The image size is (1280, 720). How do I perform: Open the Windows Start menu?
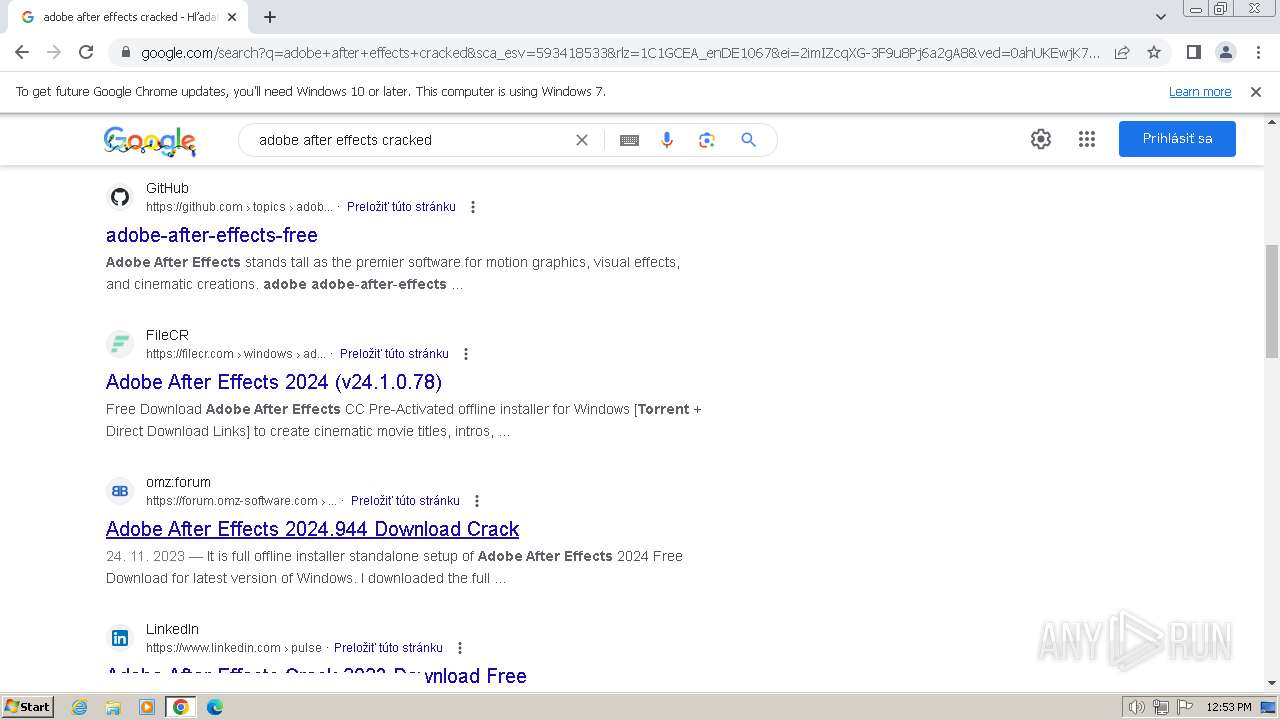27,706
